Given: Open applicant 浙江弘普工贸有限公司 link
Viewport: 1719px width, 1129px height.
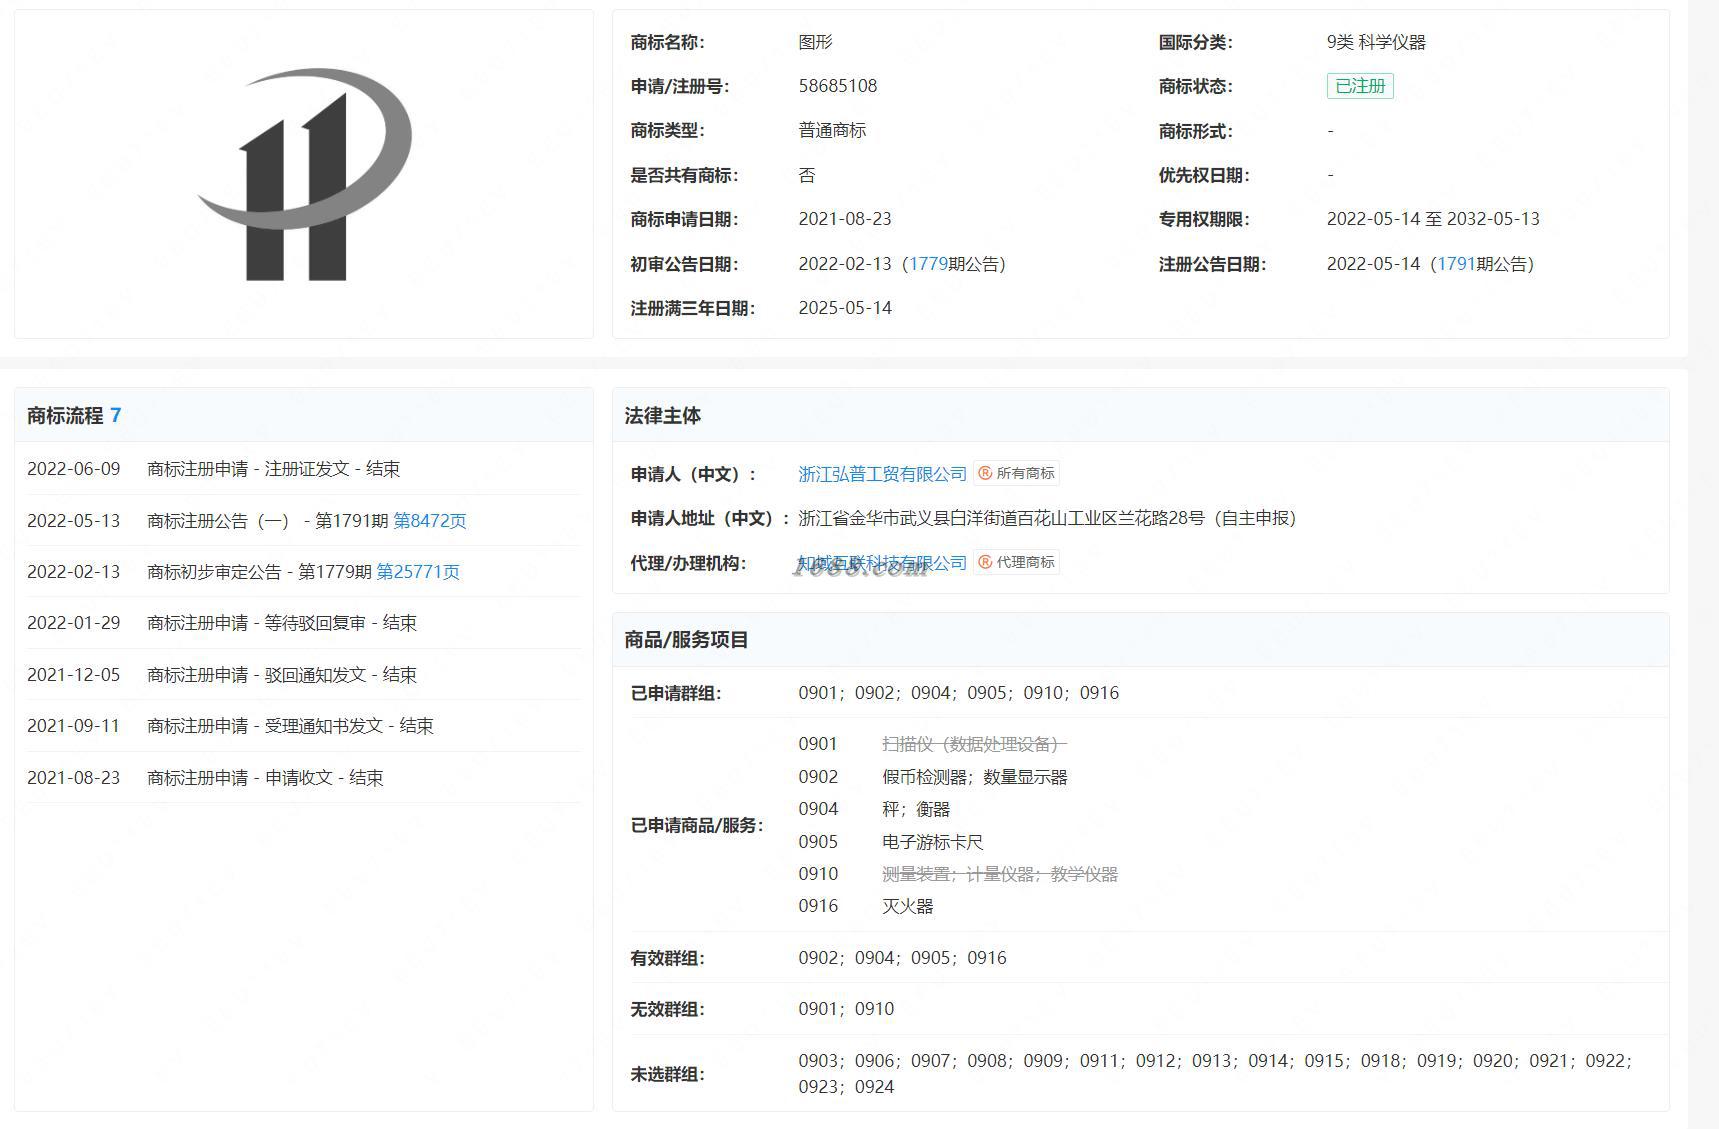Looking at the screenshot, I should [x=882, y=474].
